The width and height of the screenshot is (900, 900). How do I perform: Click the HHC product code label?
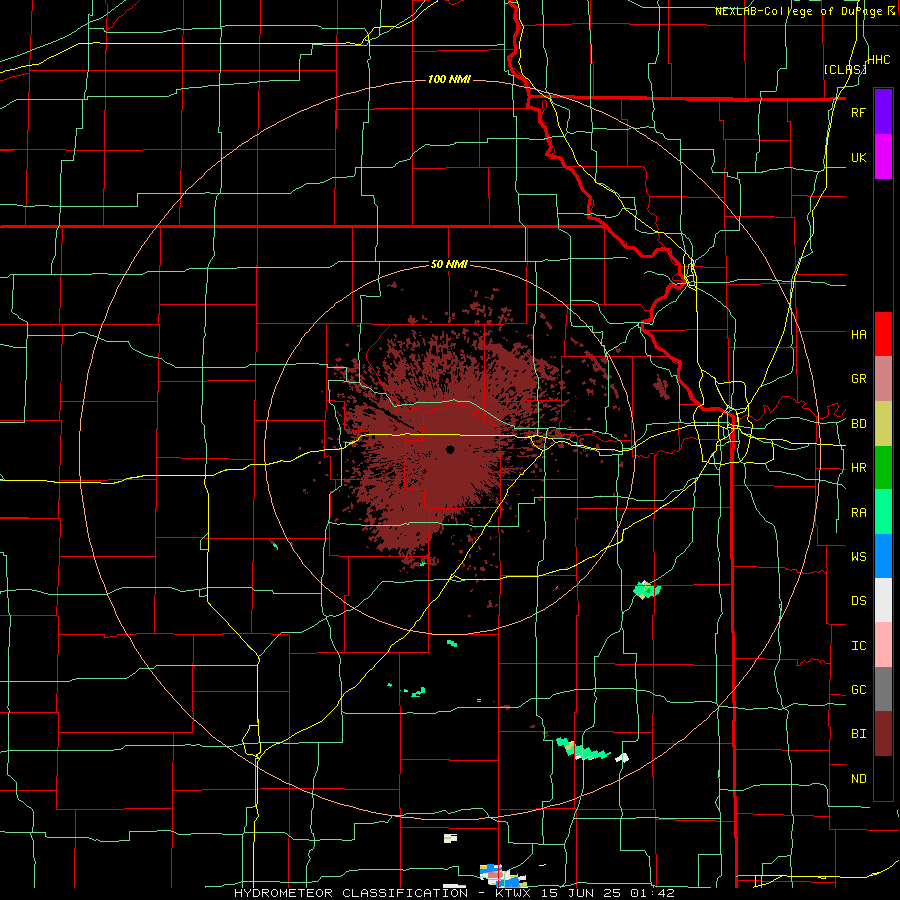[879, 60]
